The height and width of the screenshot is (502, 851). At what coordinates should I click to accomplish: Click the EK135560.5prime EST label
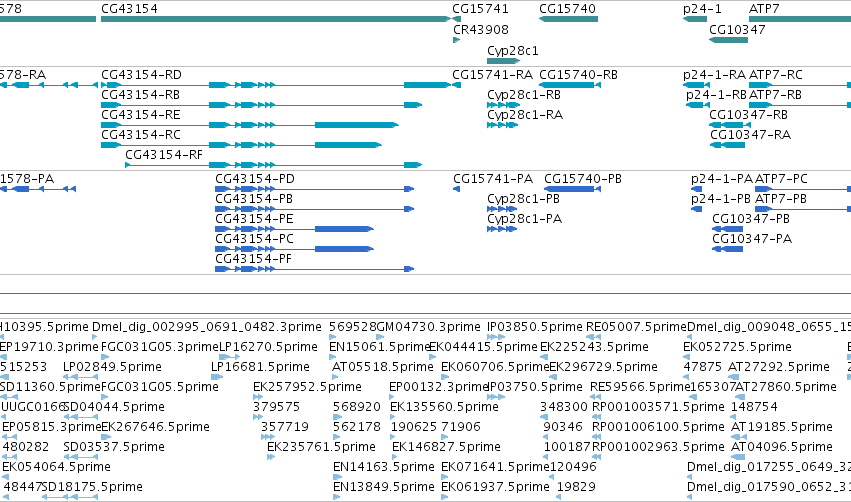click(444, 407)
